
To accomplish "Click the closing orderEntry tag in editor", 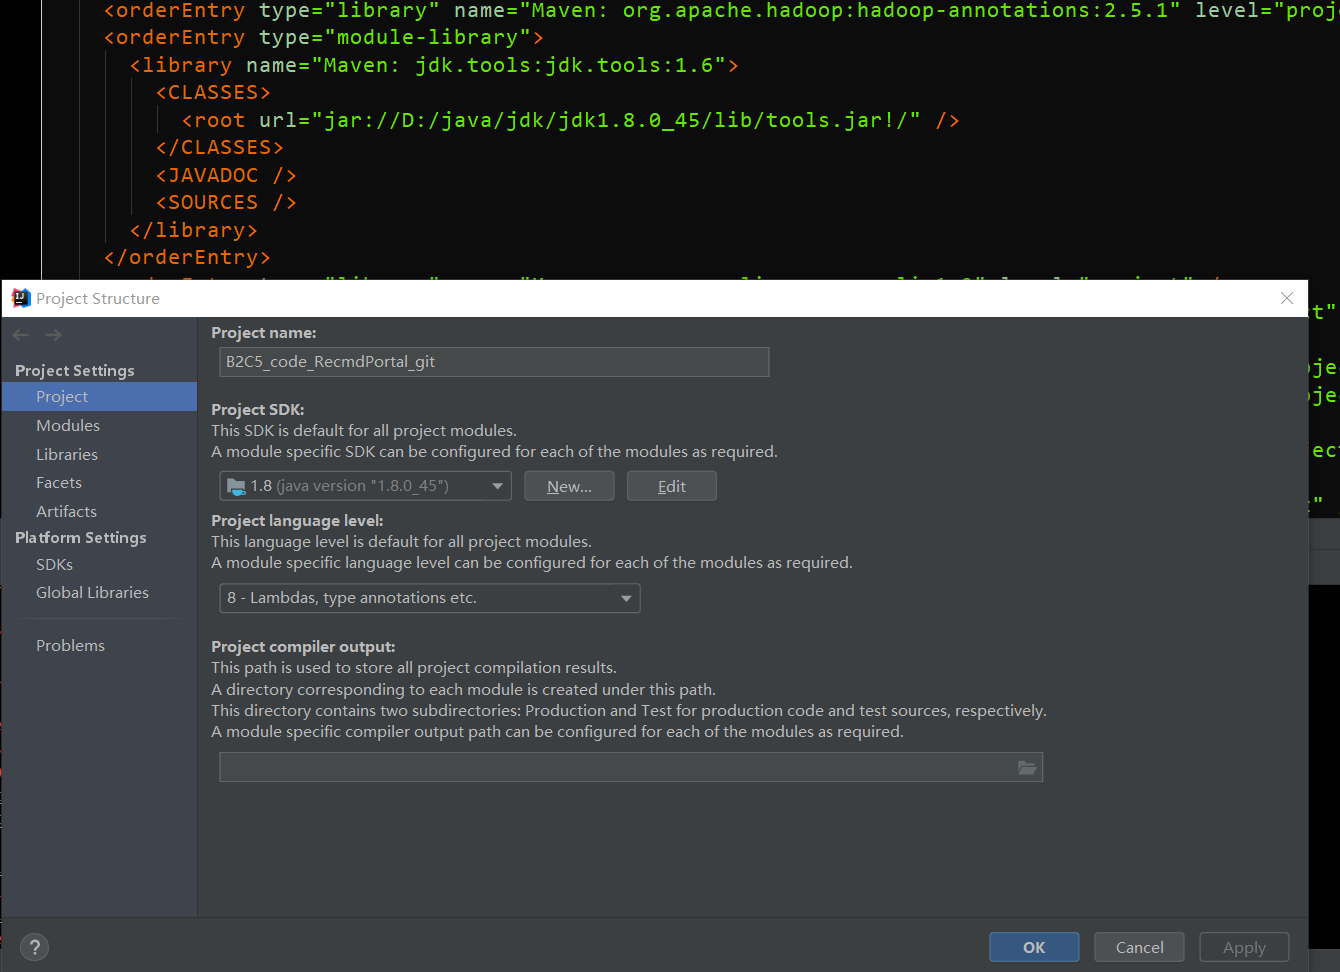I will point(187,257).
